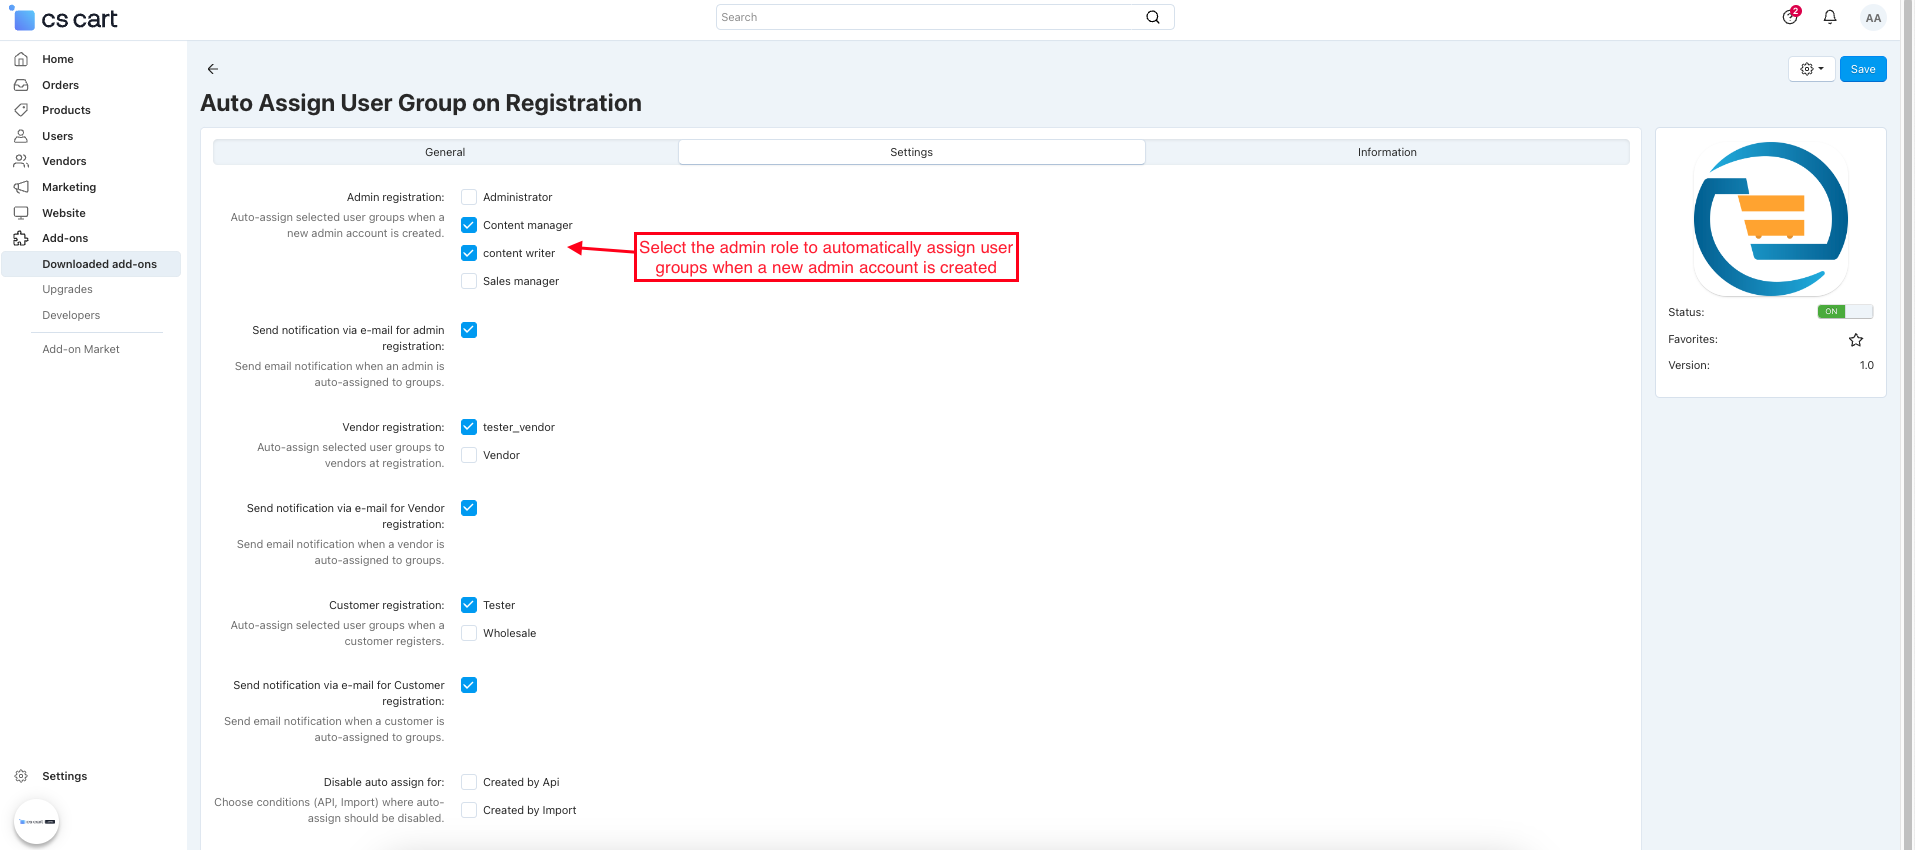Enable the Created by Api option

pos(469,782)
